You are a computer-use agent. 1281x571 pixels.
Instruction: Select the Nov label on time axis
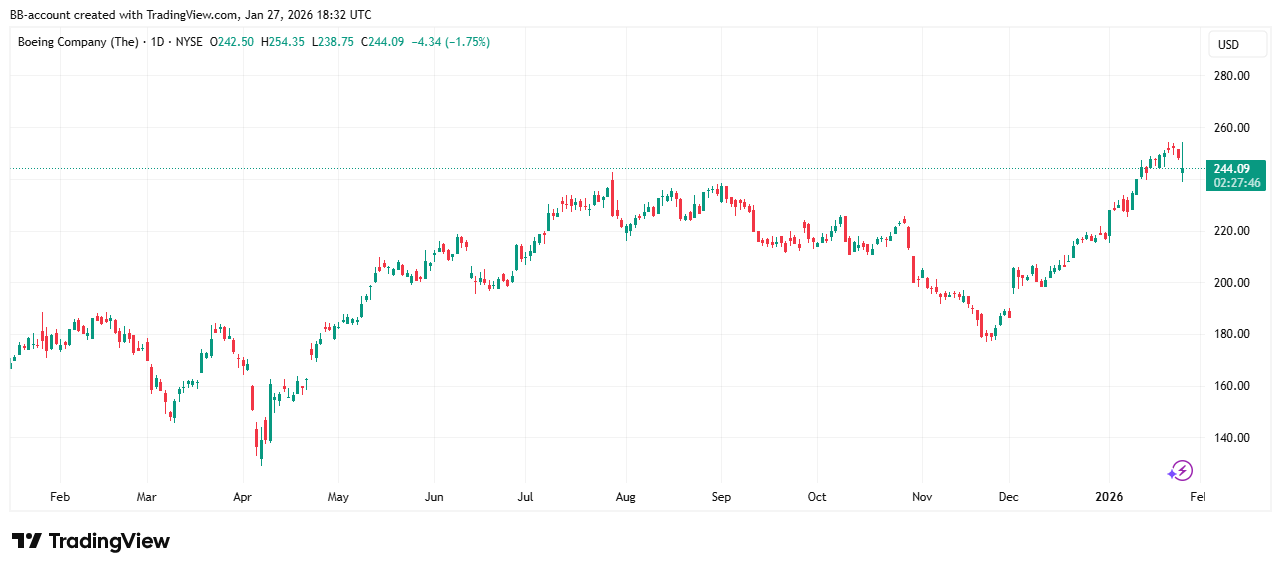coord(922,497)
